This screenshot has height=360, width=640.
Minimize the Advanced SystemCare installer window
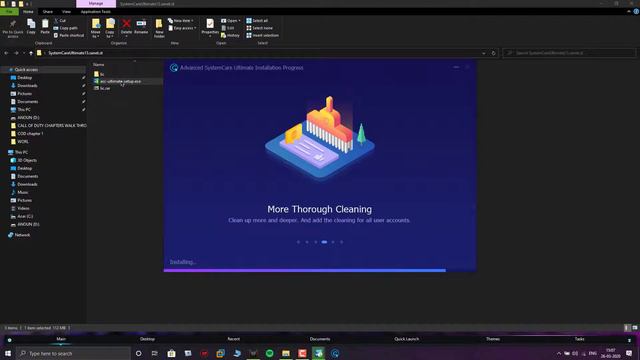pos(456,67)
